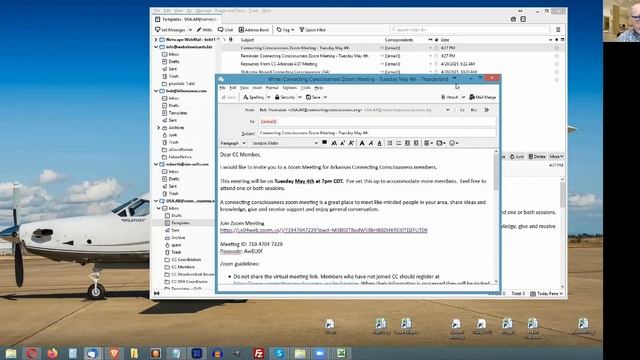
Task: Expand Archives folder in tree
Action: point(159,128)
